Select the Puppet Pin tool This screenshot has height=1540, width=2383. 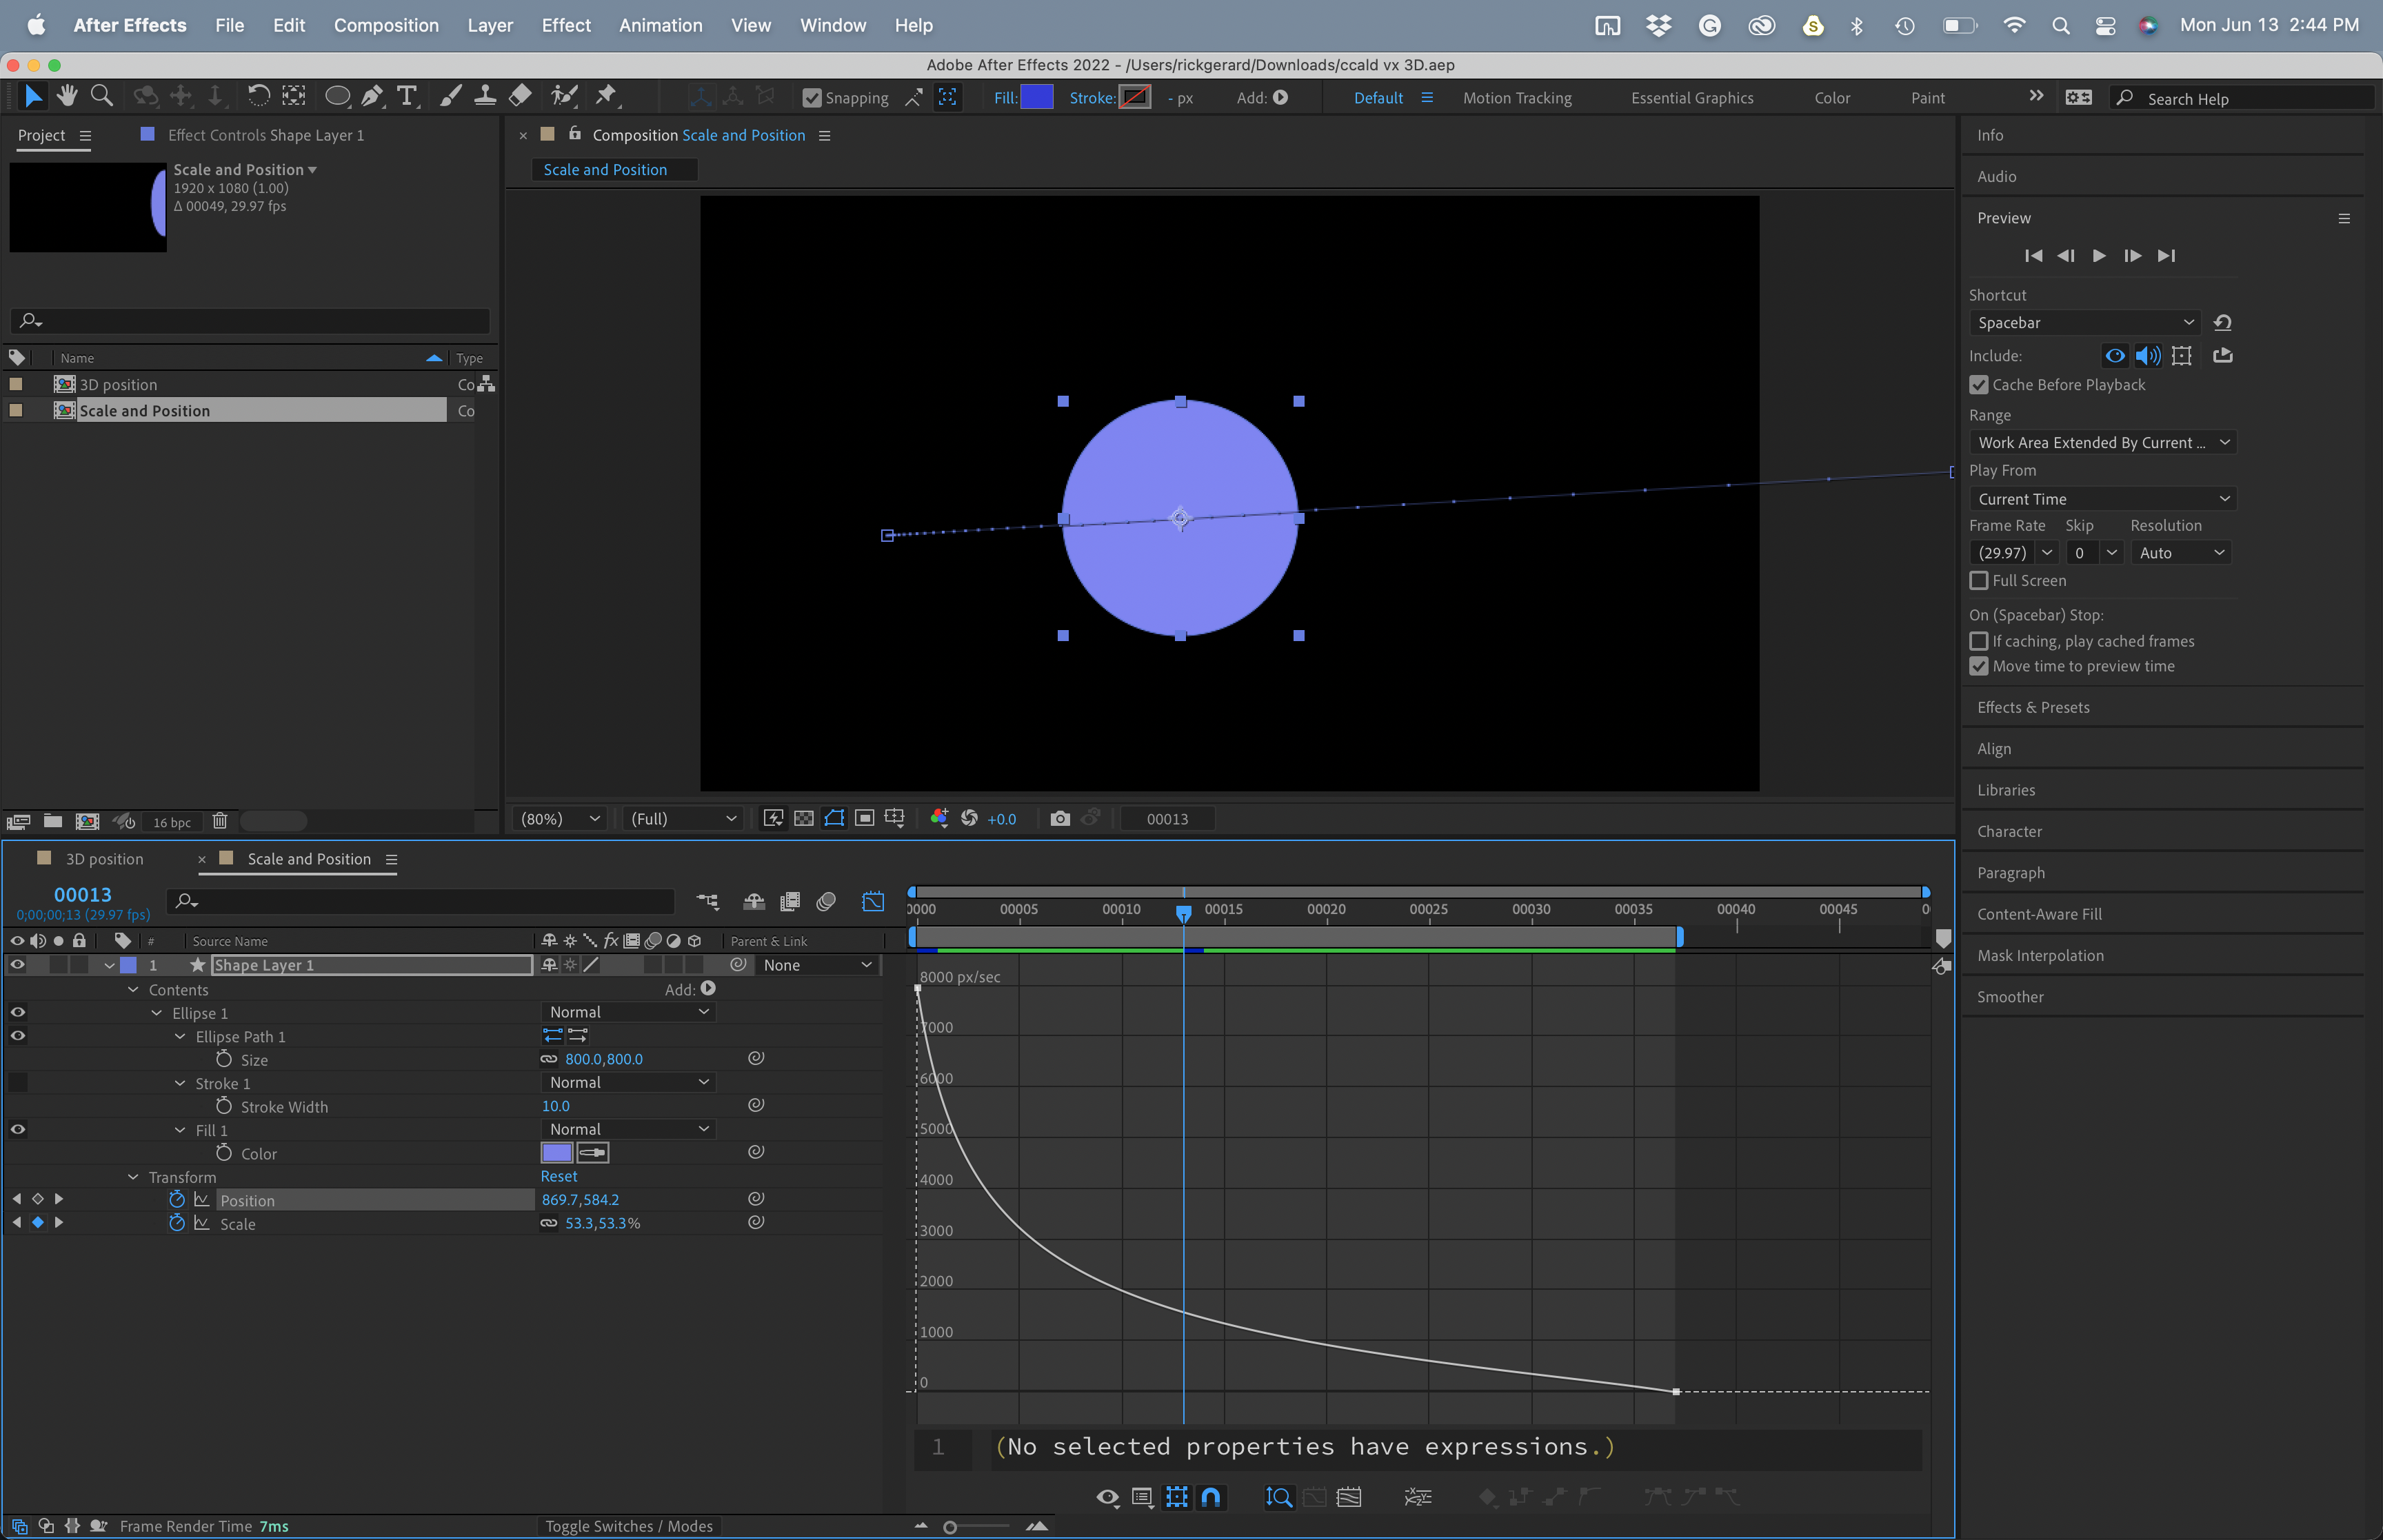[606, 95]
